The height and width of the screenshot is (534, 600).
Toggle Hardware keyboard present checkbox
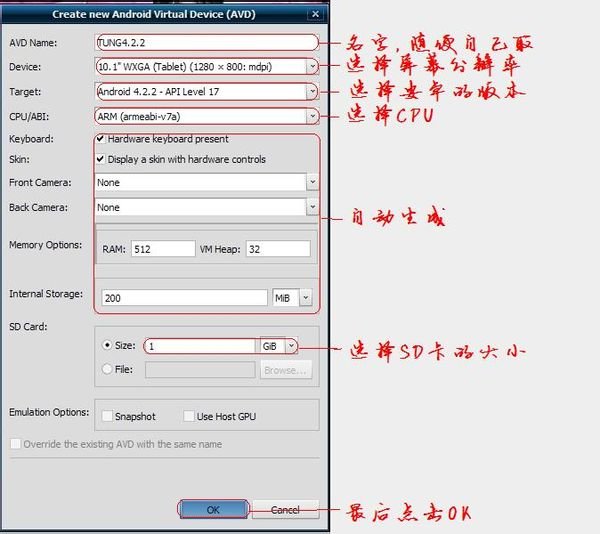101,139
